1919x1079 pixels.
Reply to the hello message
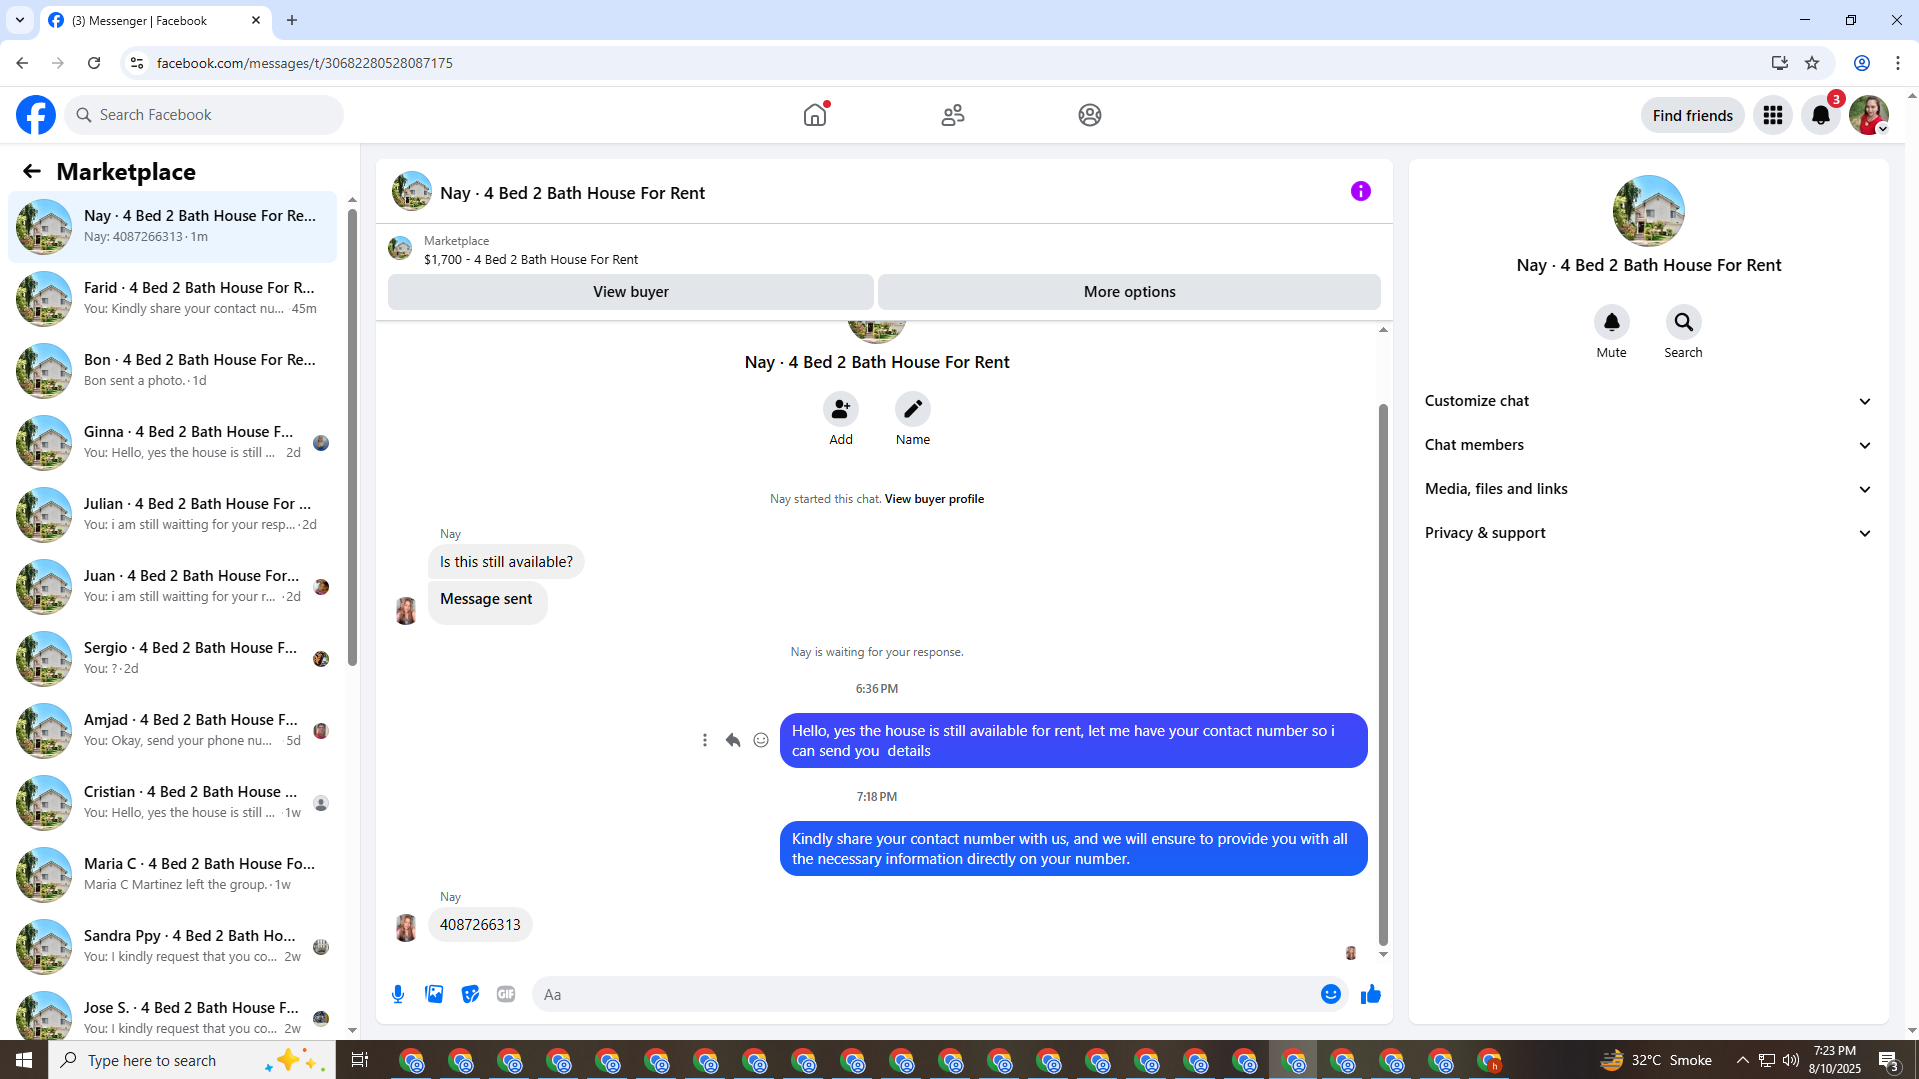(x=733, y=740)
